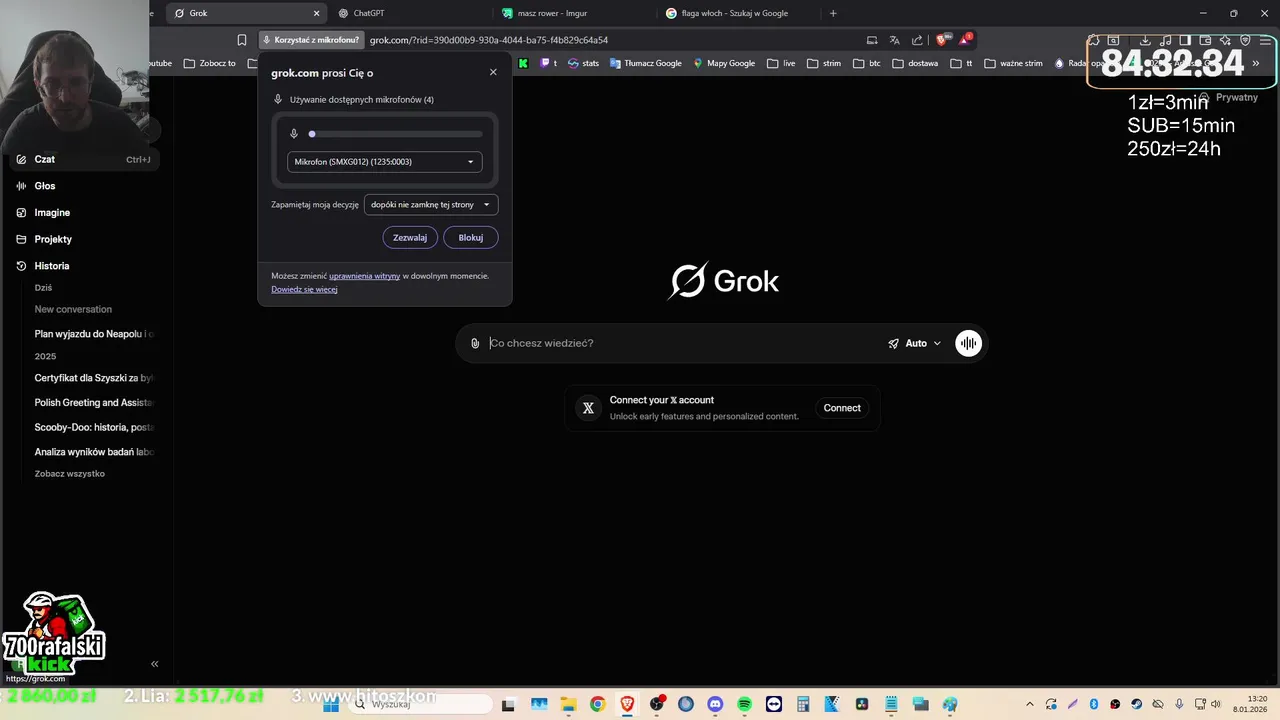Close the Grok browser tab
The height and width of the screenshot is (720, 1280).
point(317,13)
